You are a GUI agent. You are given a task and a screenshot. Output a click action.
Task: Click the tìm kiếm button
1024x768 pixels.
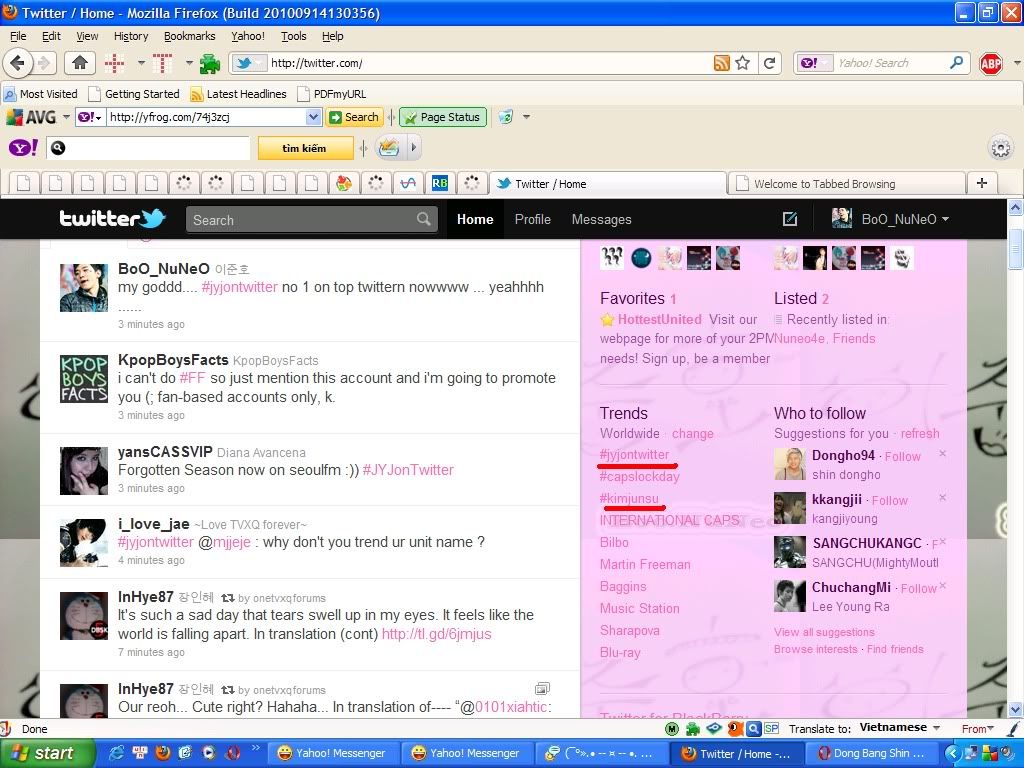tap(305, 148)
